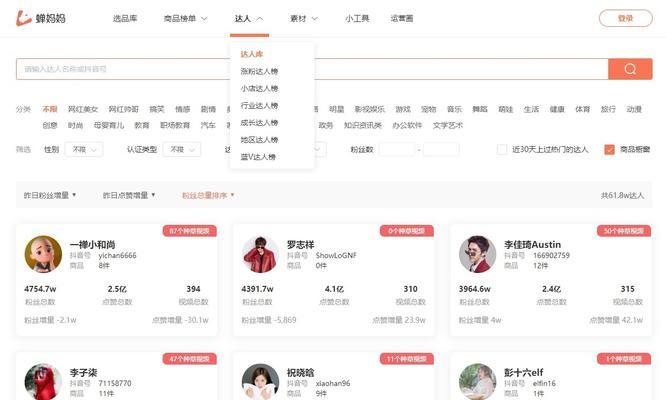Open the 一禅小和尚 name link
Viewport: 666px width, 400px height.
point(93,245)
